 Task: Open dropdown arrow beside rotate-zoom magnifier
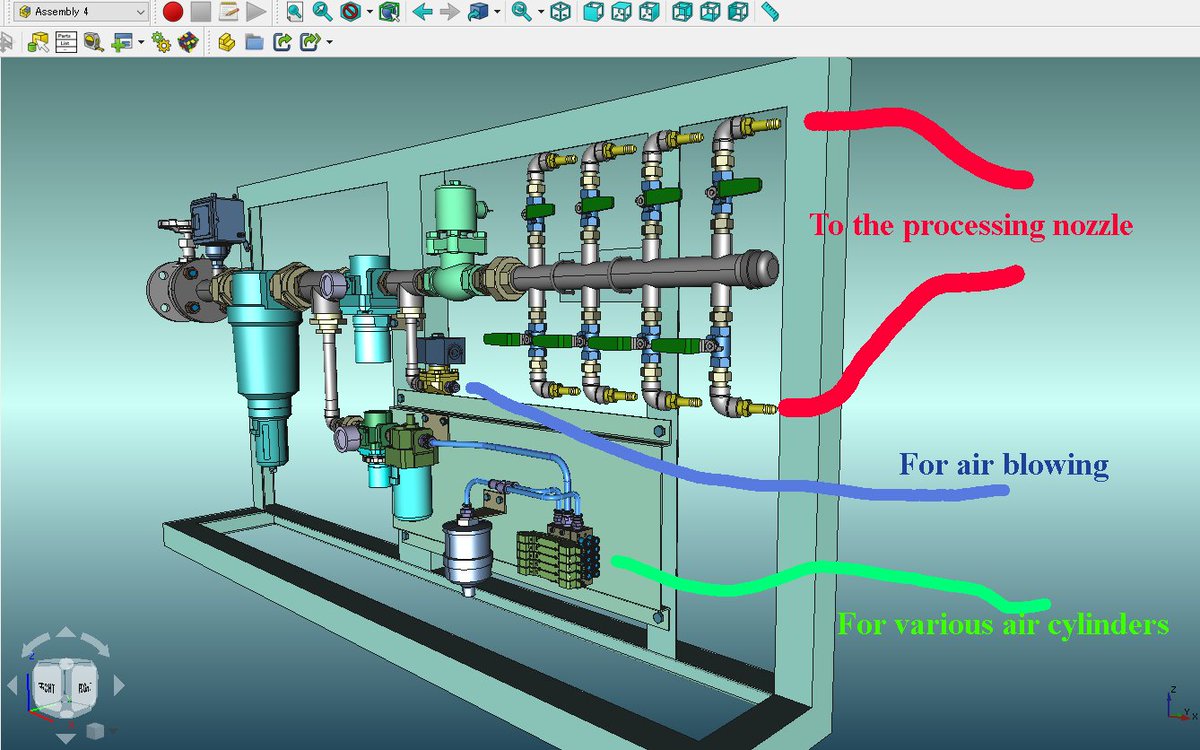tap(540, 12)
